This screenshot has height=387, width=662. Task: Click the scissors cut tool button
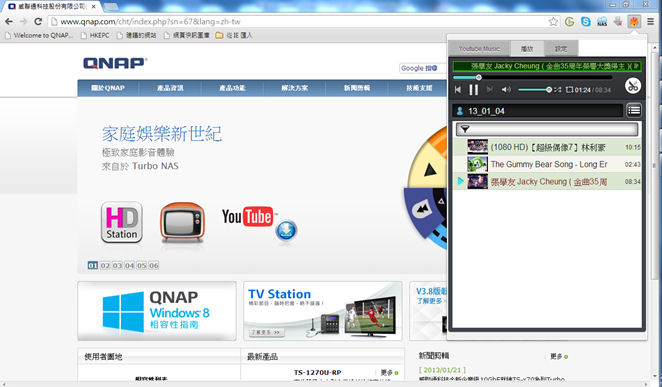point(632,86)
